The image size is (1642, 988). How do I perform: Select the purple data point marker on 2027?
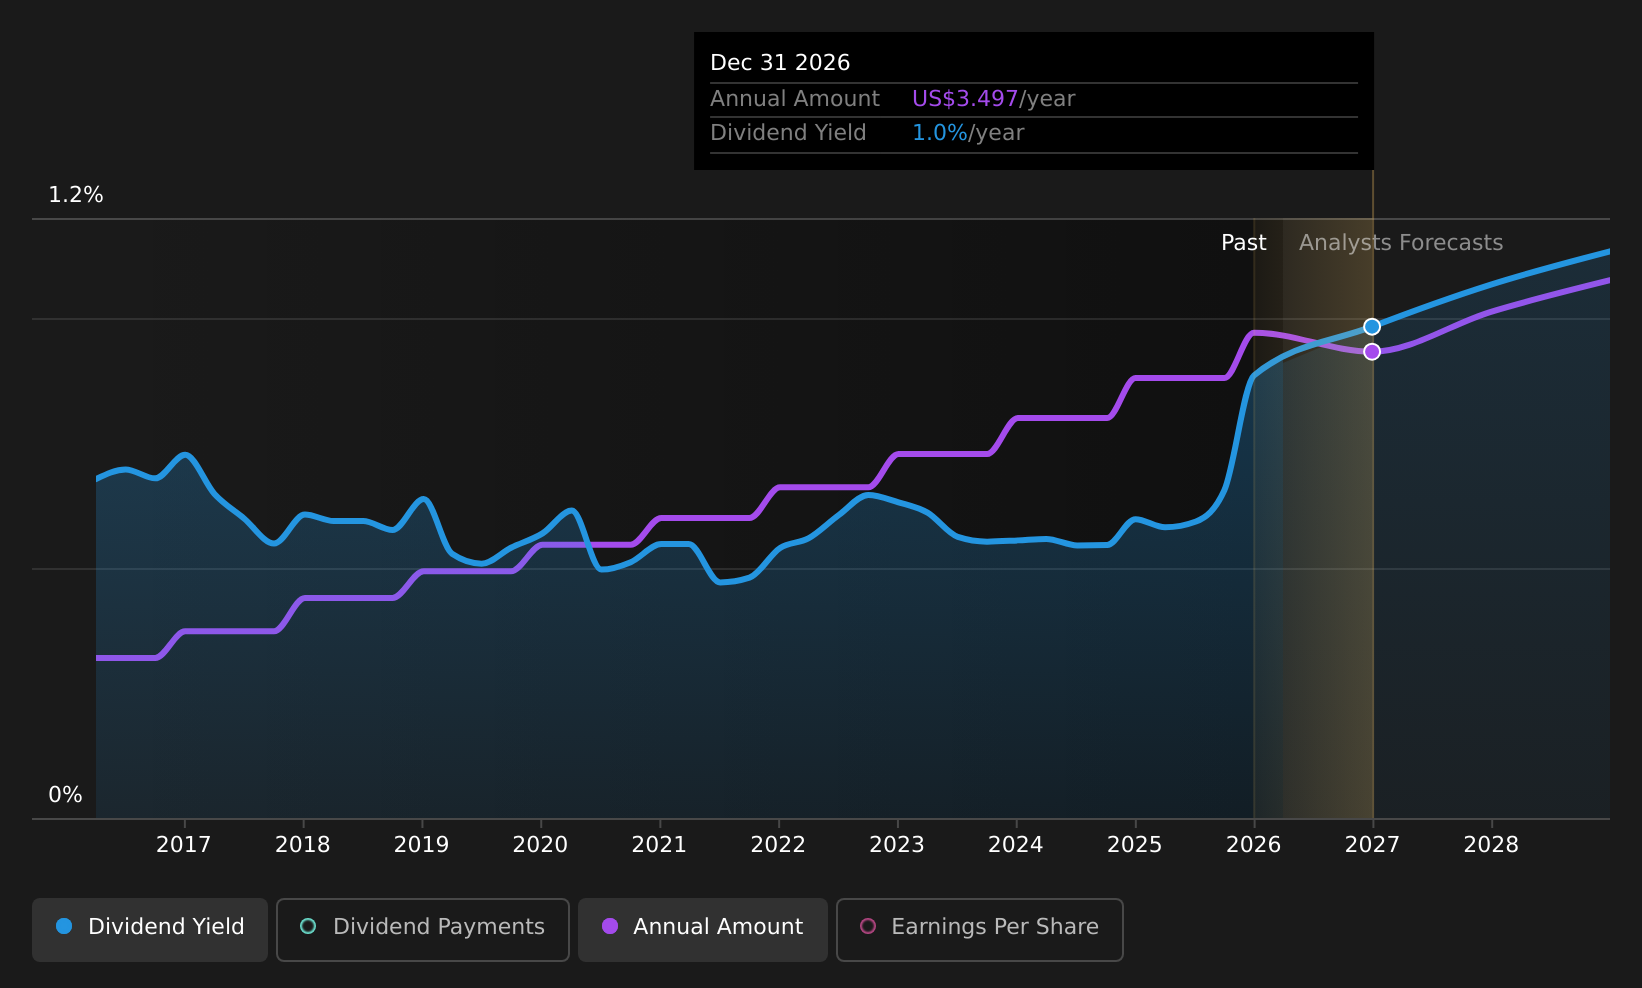[1371, 351]
